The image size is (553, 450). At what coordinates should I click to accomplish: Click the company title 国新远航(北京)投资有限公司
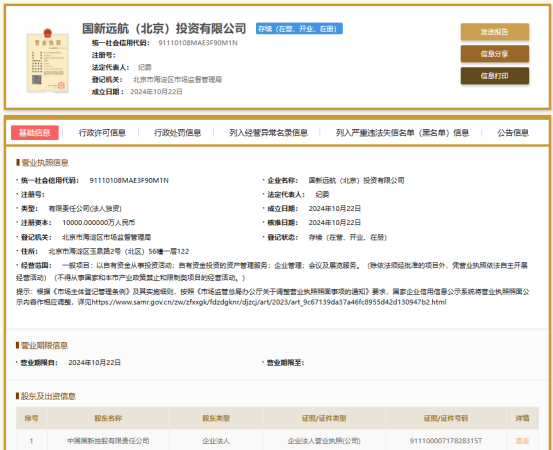[164, 29]
